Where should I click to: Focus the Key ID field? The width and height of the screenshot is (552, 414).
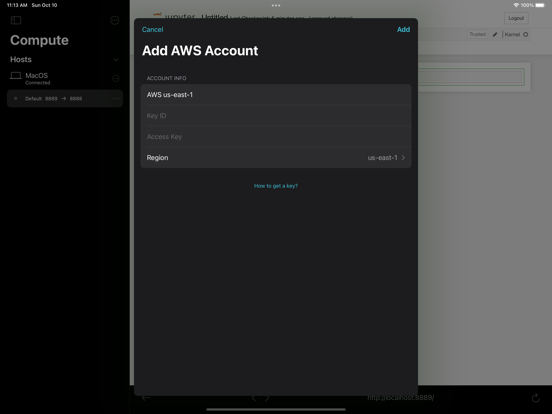(276, 116)
